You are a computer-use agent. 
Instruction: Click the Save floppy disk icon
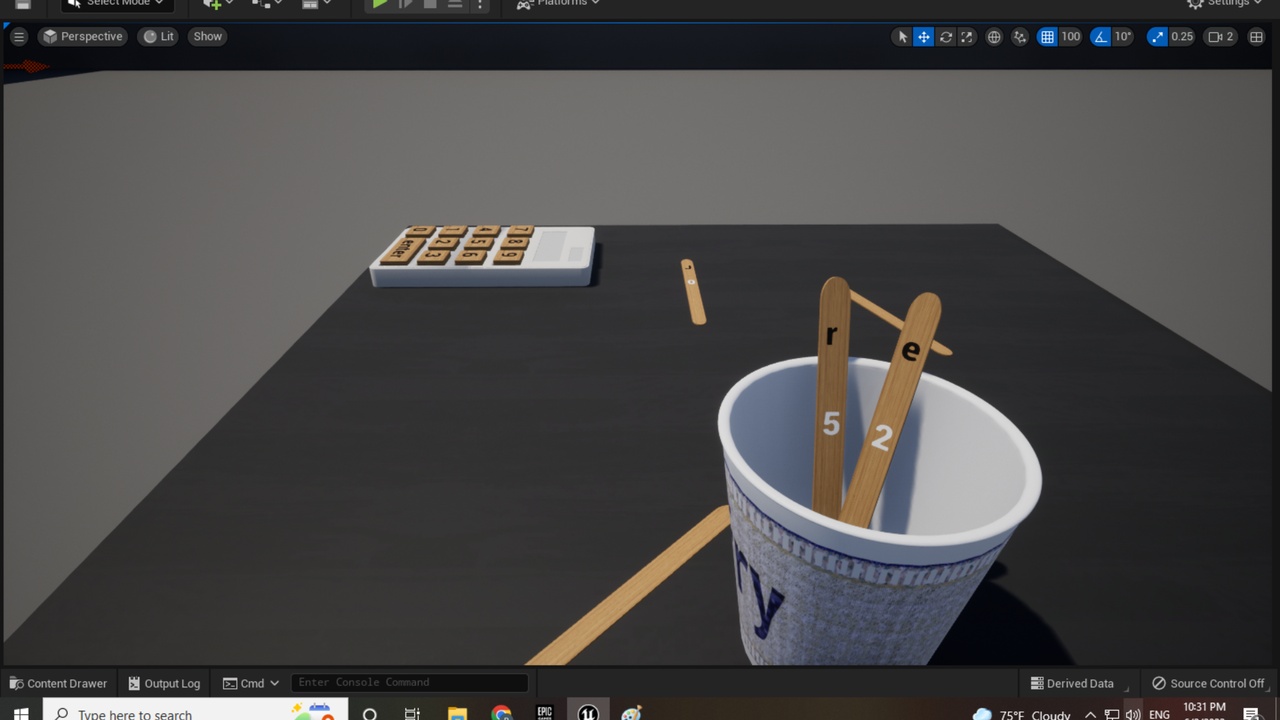point(22,4)
